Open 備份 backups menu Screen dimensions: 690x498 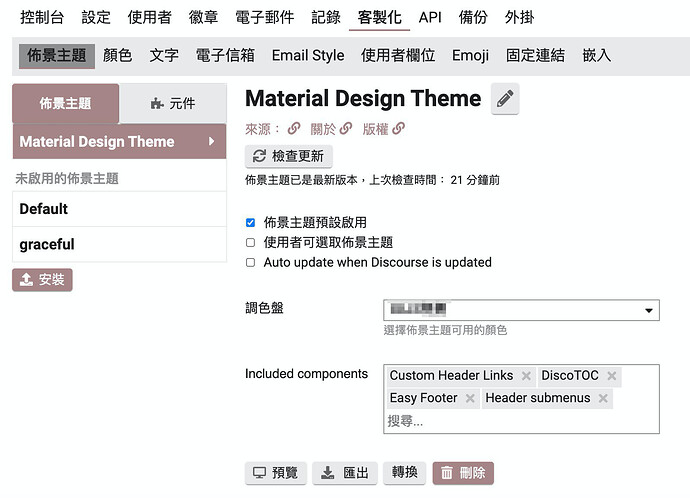pos(473,18)
